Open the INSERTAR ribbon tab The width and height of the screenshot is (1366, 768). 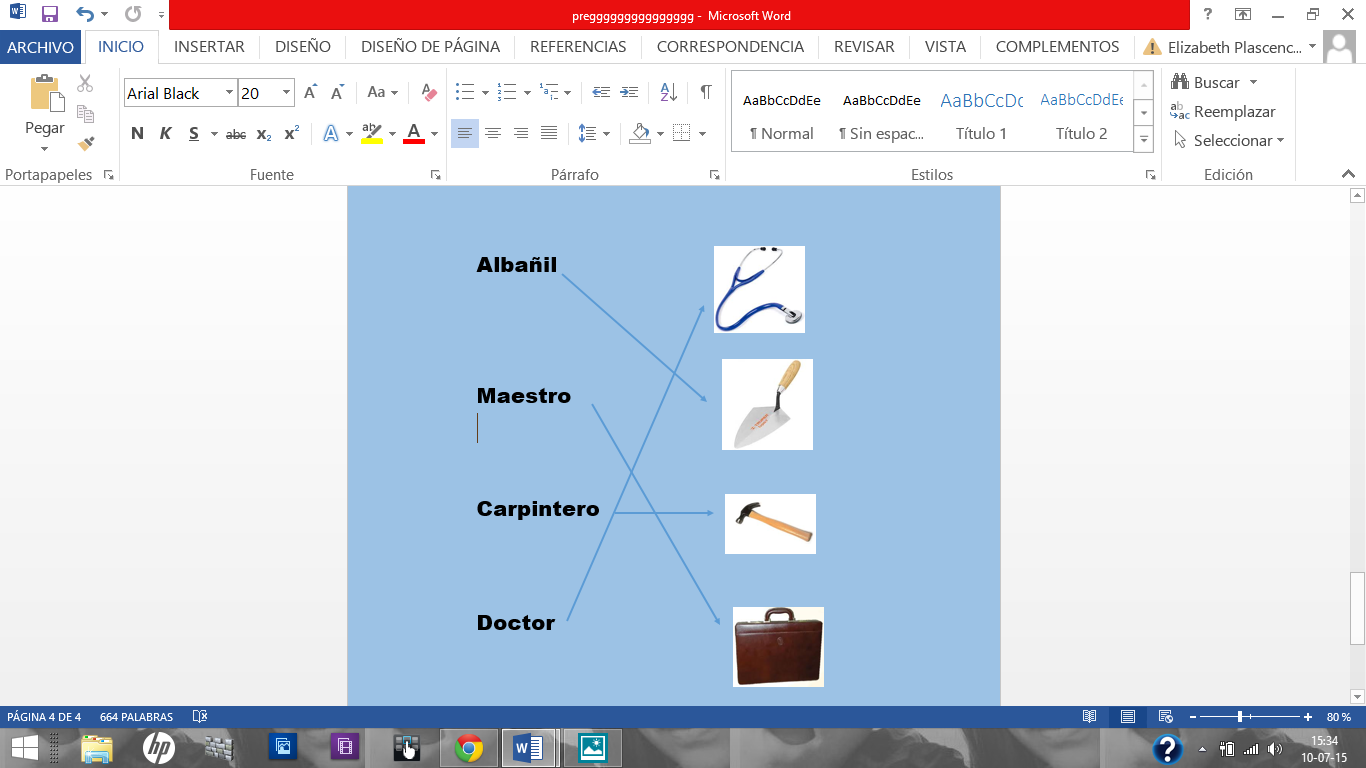point(209,47)
